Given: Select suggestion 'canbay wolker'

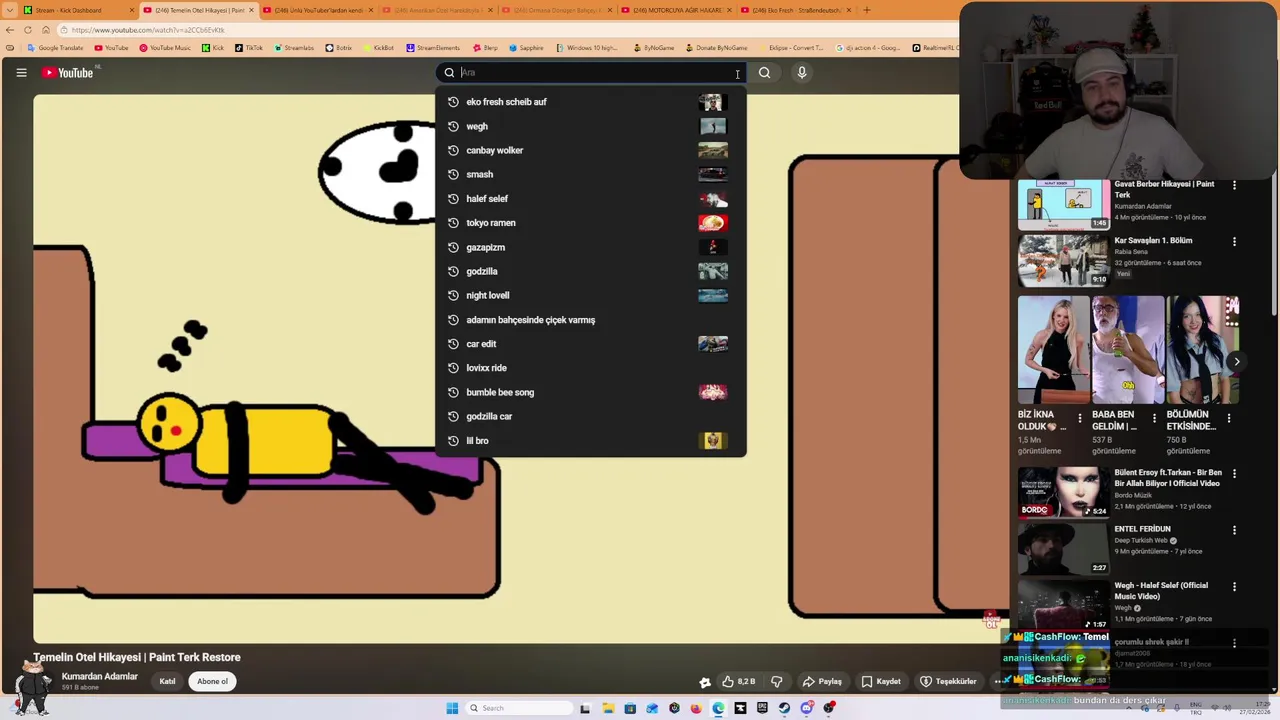Looking at the screenshot, I should (x=590, y=150).
